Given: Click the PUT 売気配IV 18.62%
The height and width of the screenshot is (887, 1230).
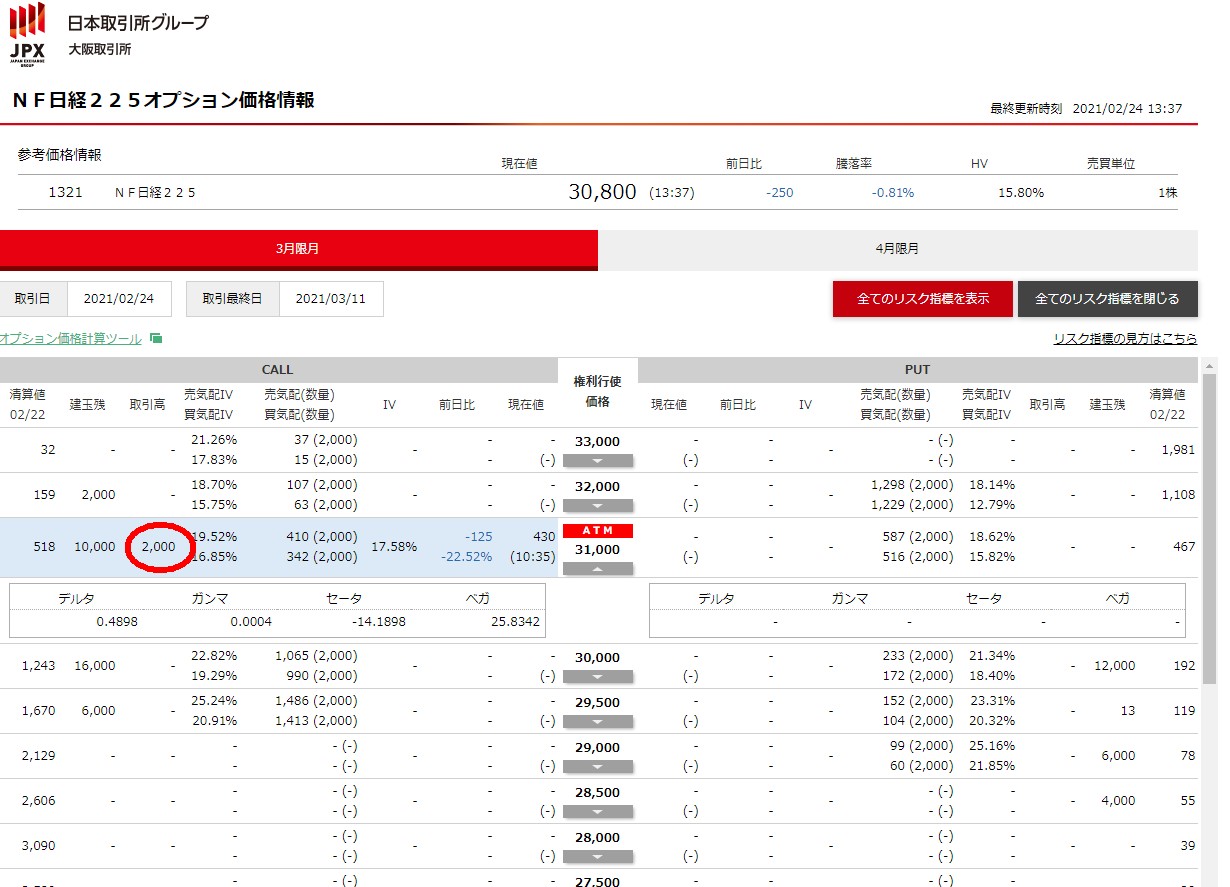Looking at the screenshot, I should tap(992, 537).
